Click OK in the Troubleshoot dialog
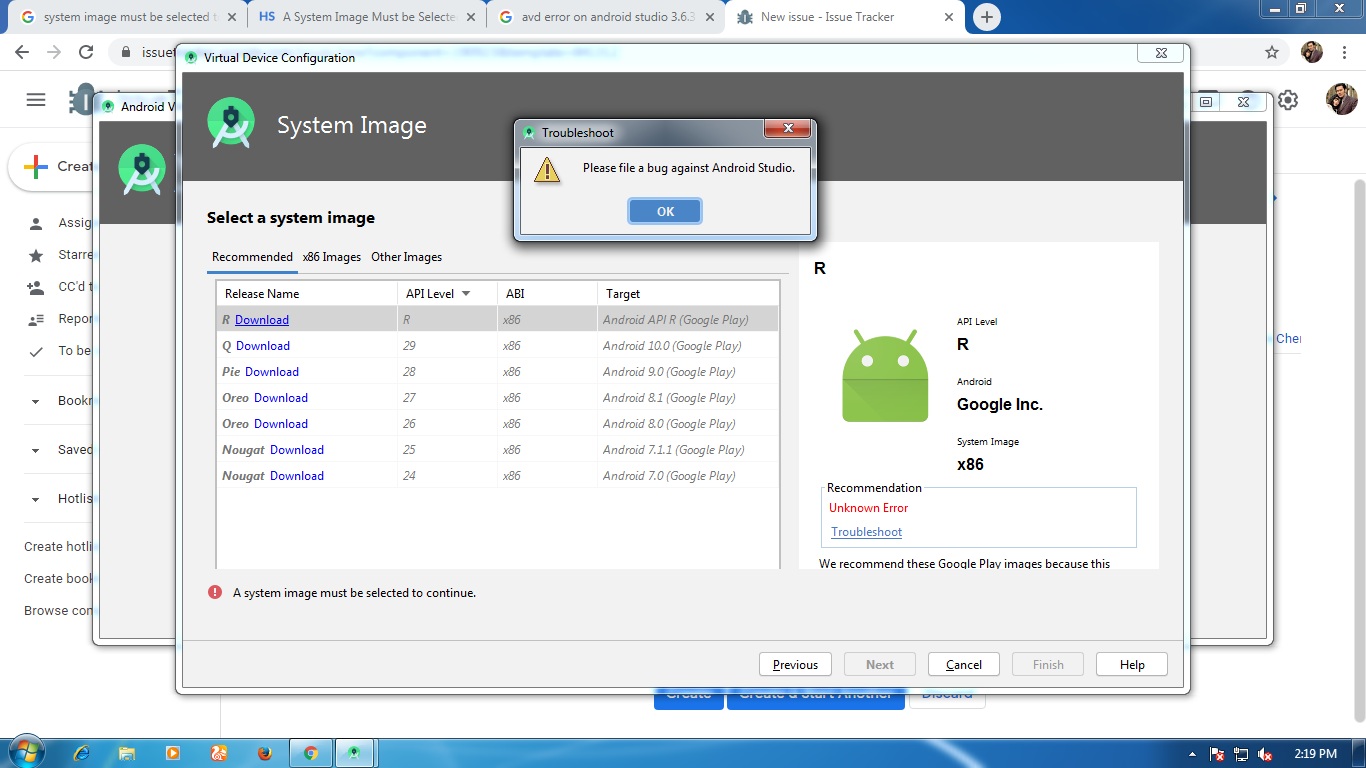 pos(665,211)
